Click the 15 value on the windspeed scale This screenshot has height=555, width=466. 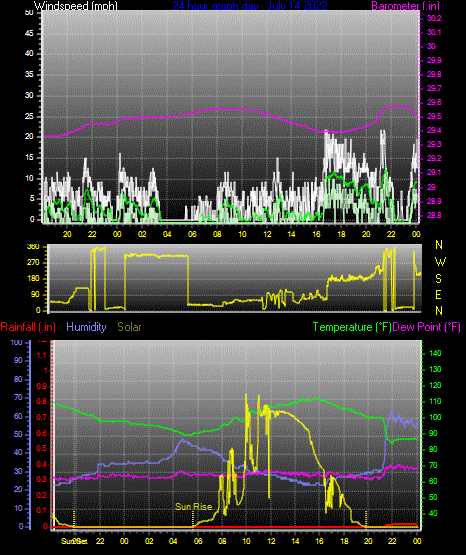pos(29,158)
